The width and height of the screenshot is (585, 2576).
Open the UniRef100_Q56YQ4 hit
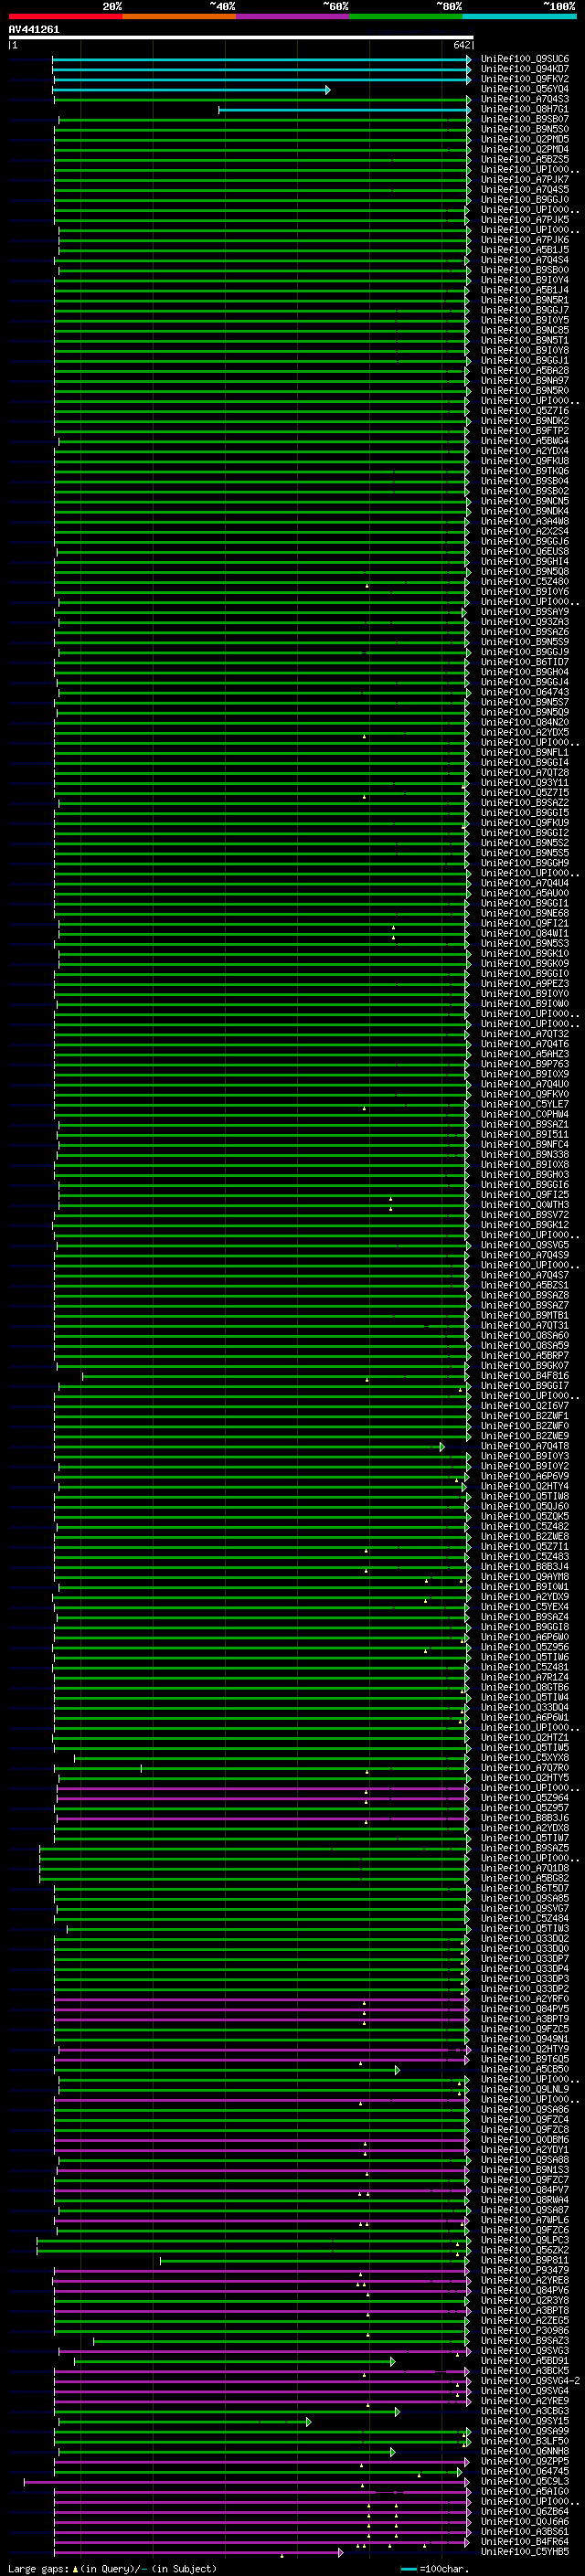point(524,89)
